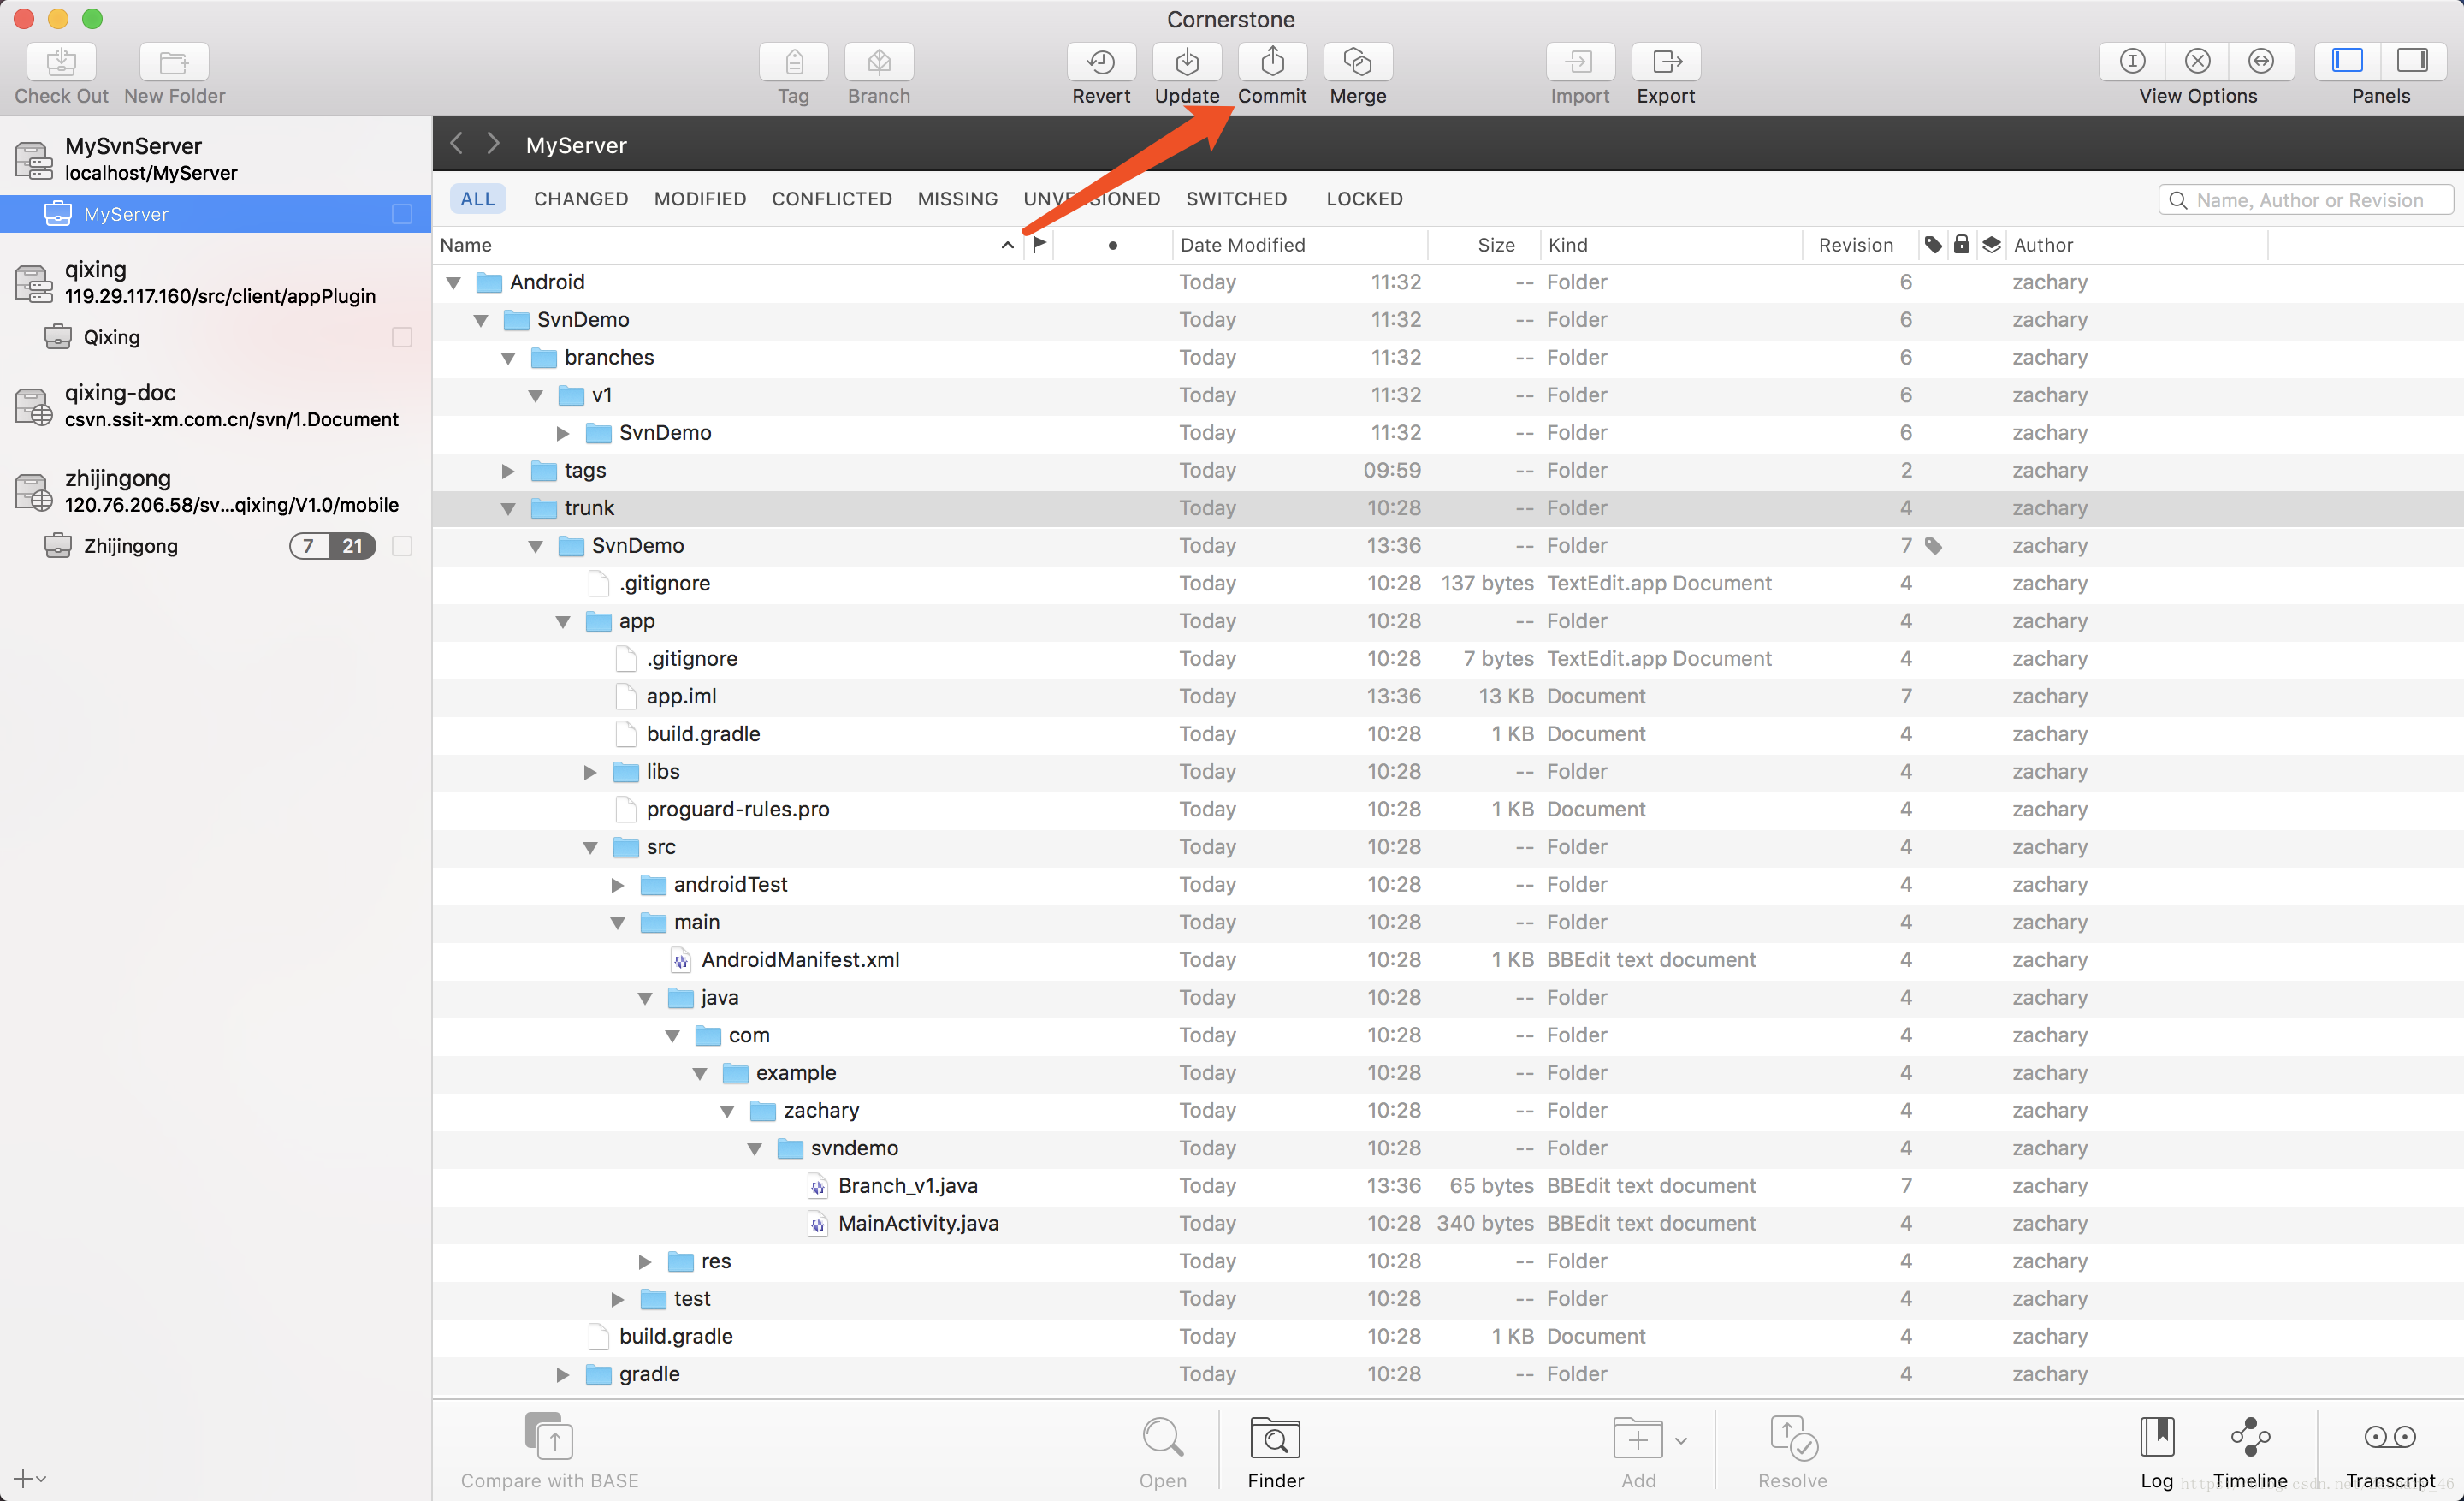Open the Log panel icon

pos(2157,1437)
